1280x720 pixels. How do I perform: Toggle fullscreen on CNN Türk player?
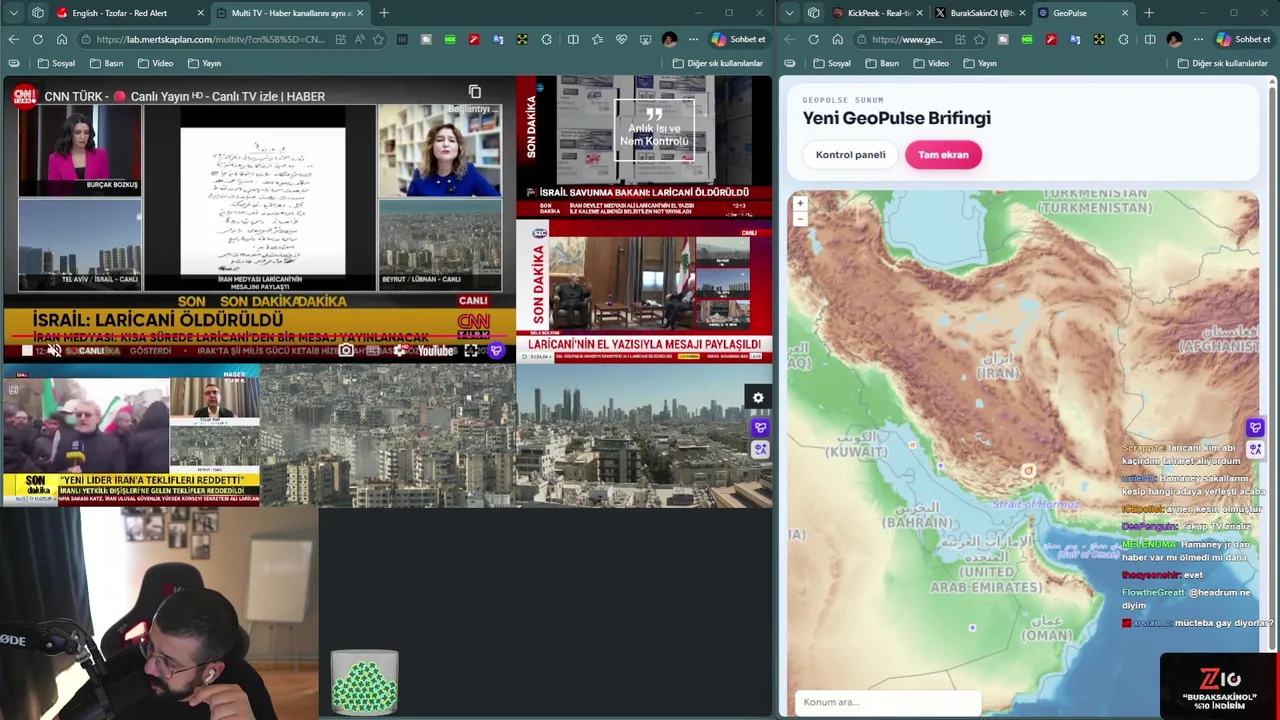(x=471, y=350)
